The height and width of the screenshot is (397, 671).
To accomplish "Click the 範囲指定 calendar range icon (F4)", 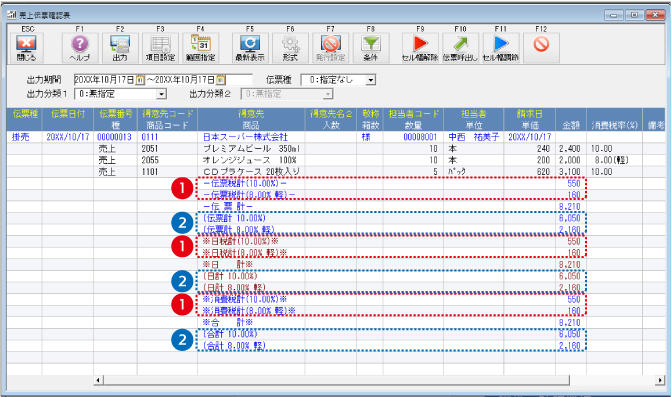I will pyautogui.click(x=201, y=48).
